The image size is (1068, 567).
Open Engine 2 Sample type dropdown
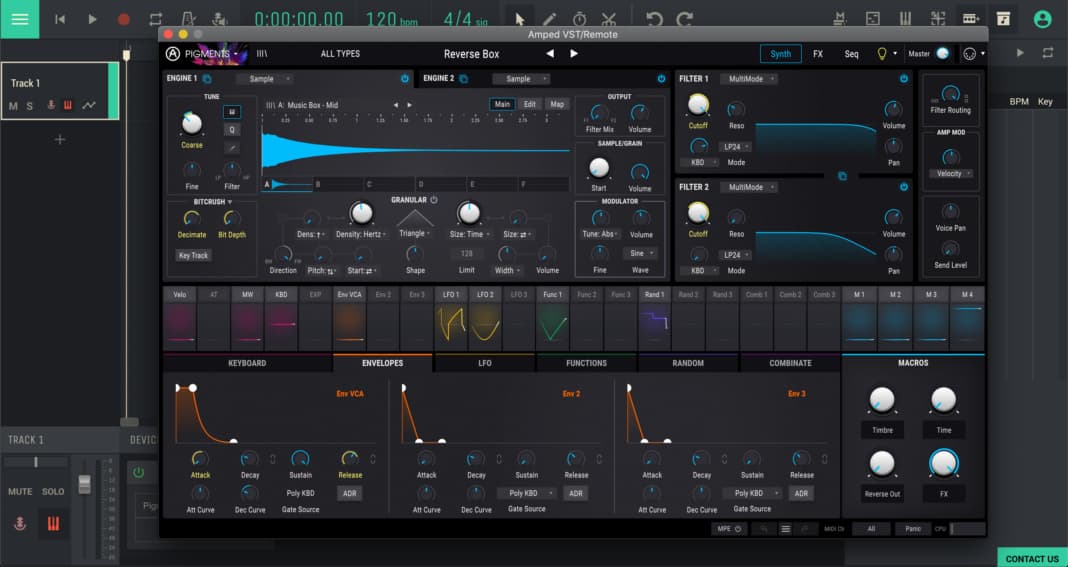(x=522, y=79)
